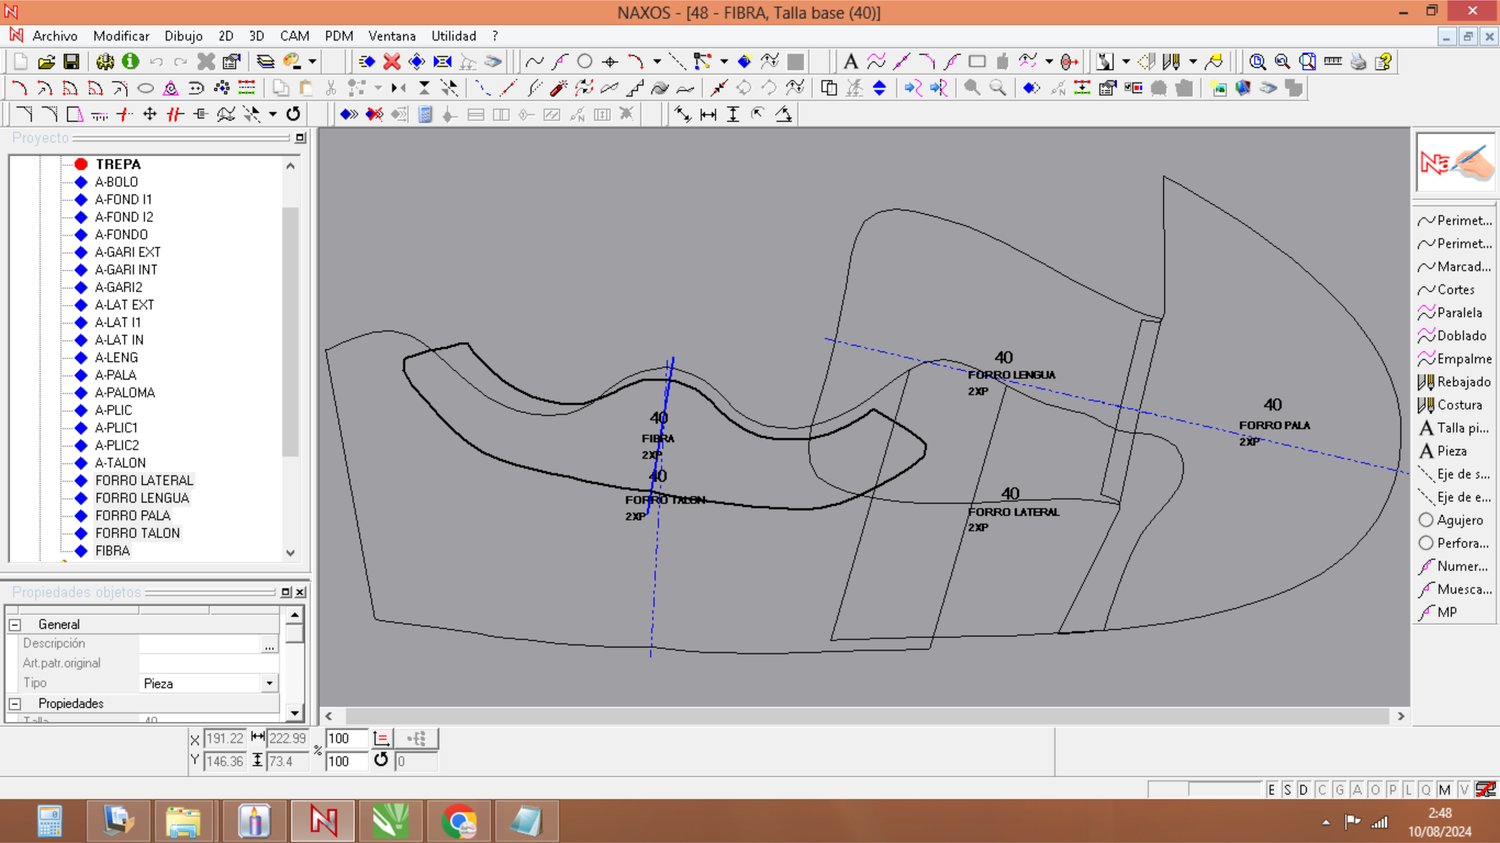Toggle the D status bar indicator
The image size is (1500, 843).
point(1303,790)
